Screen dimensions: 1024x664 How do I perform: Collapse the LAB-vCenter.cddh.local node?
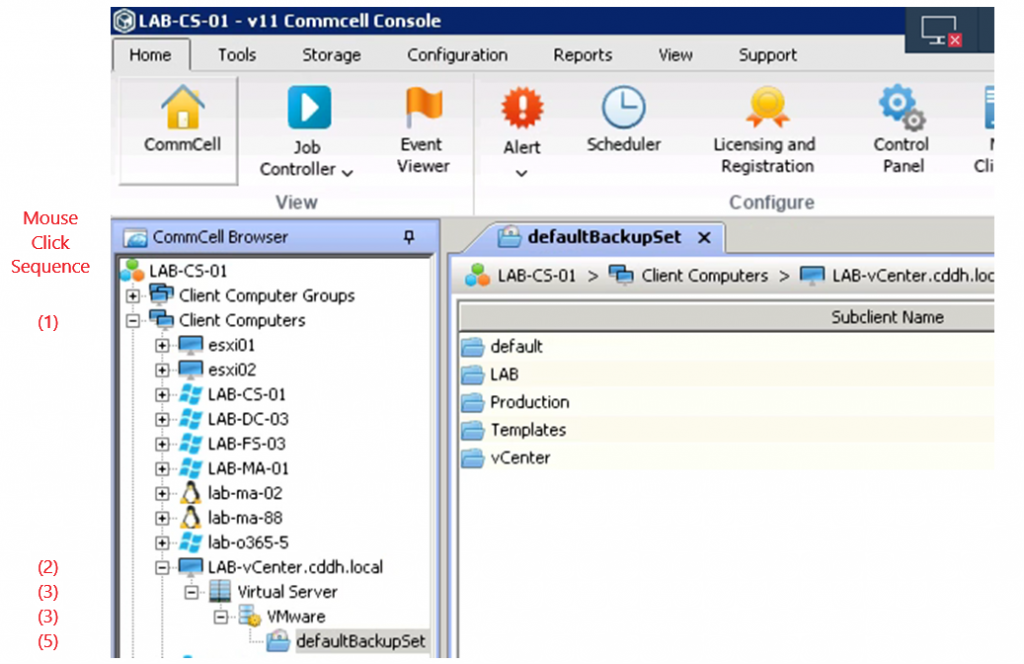pyautogui.click(x=162, y=567)
